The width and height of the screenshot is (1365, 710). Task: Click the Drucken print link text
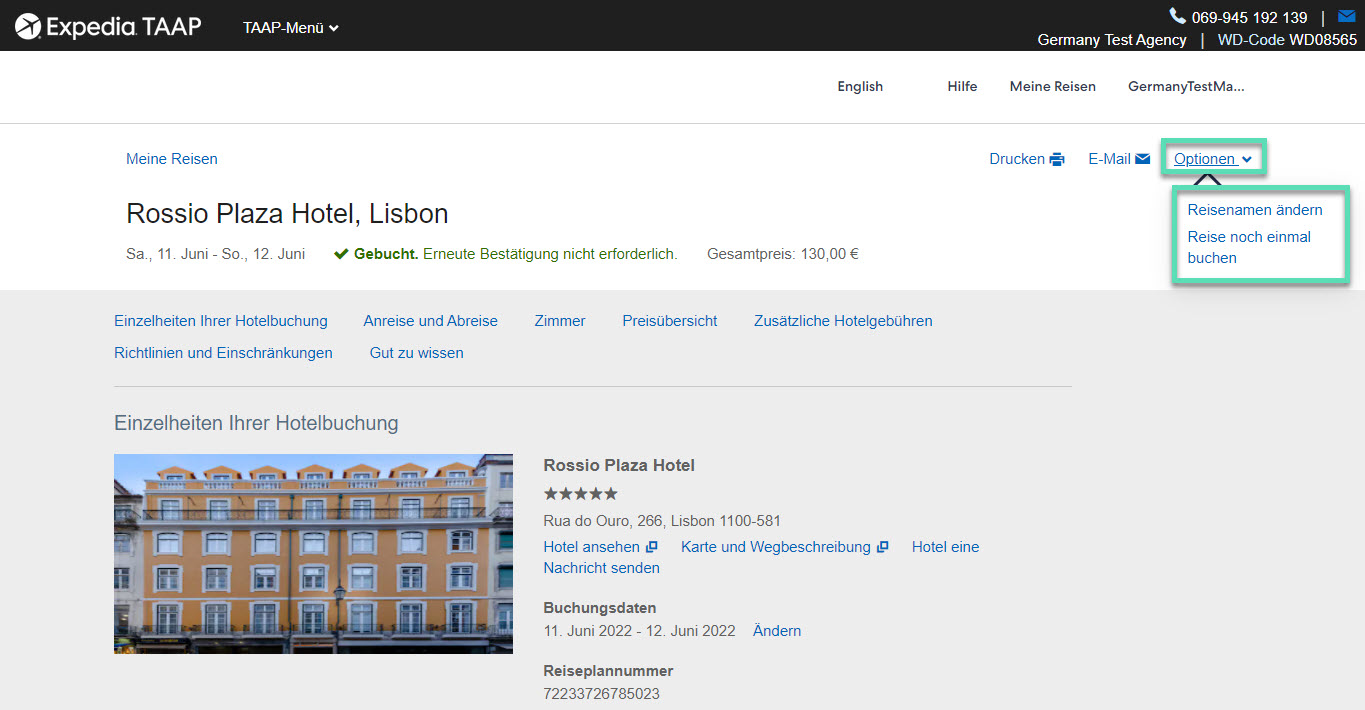(1017, 159)
